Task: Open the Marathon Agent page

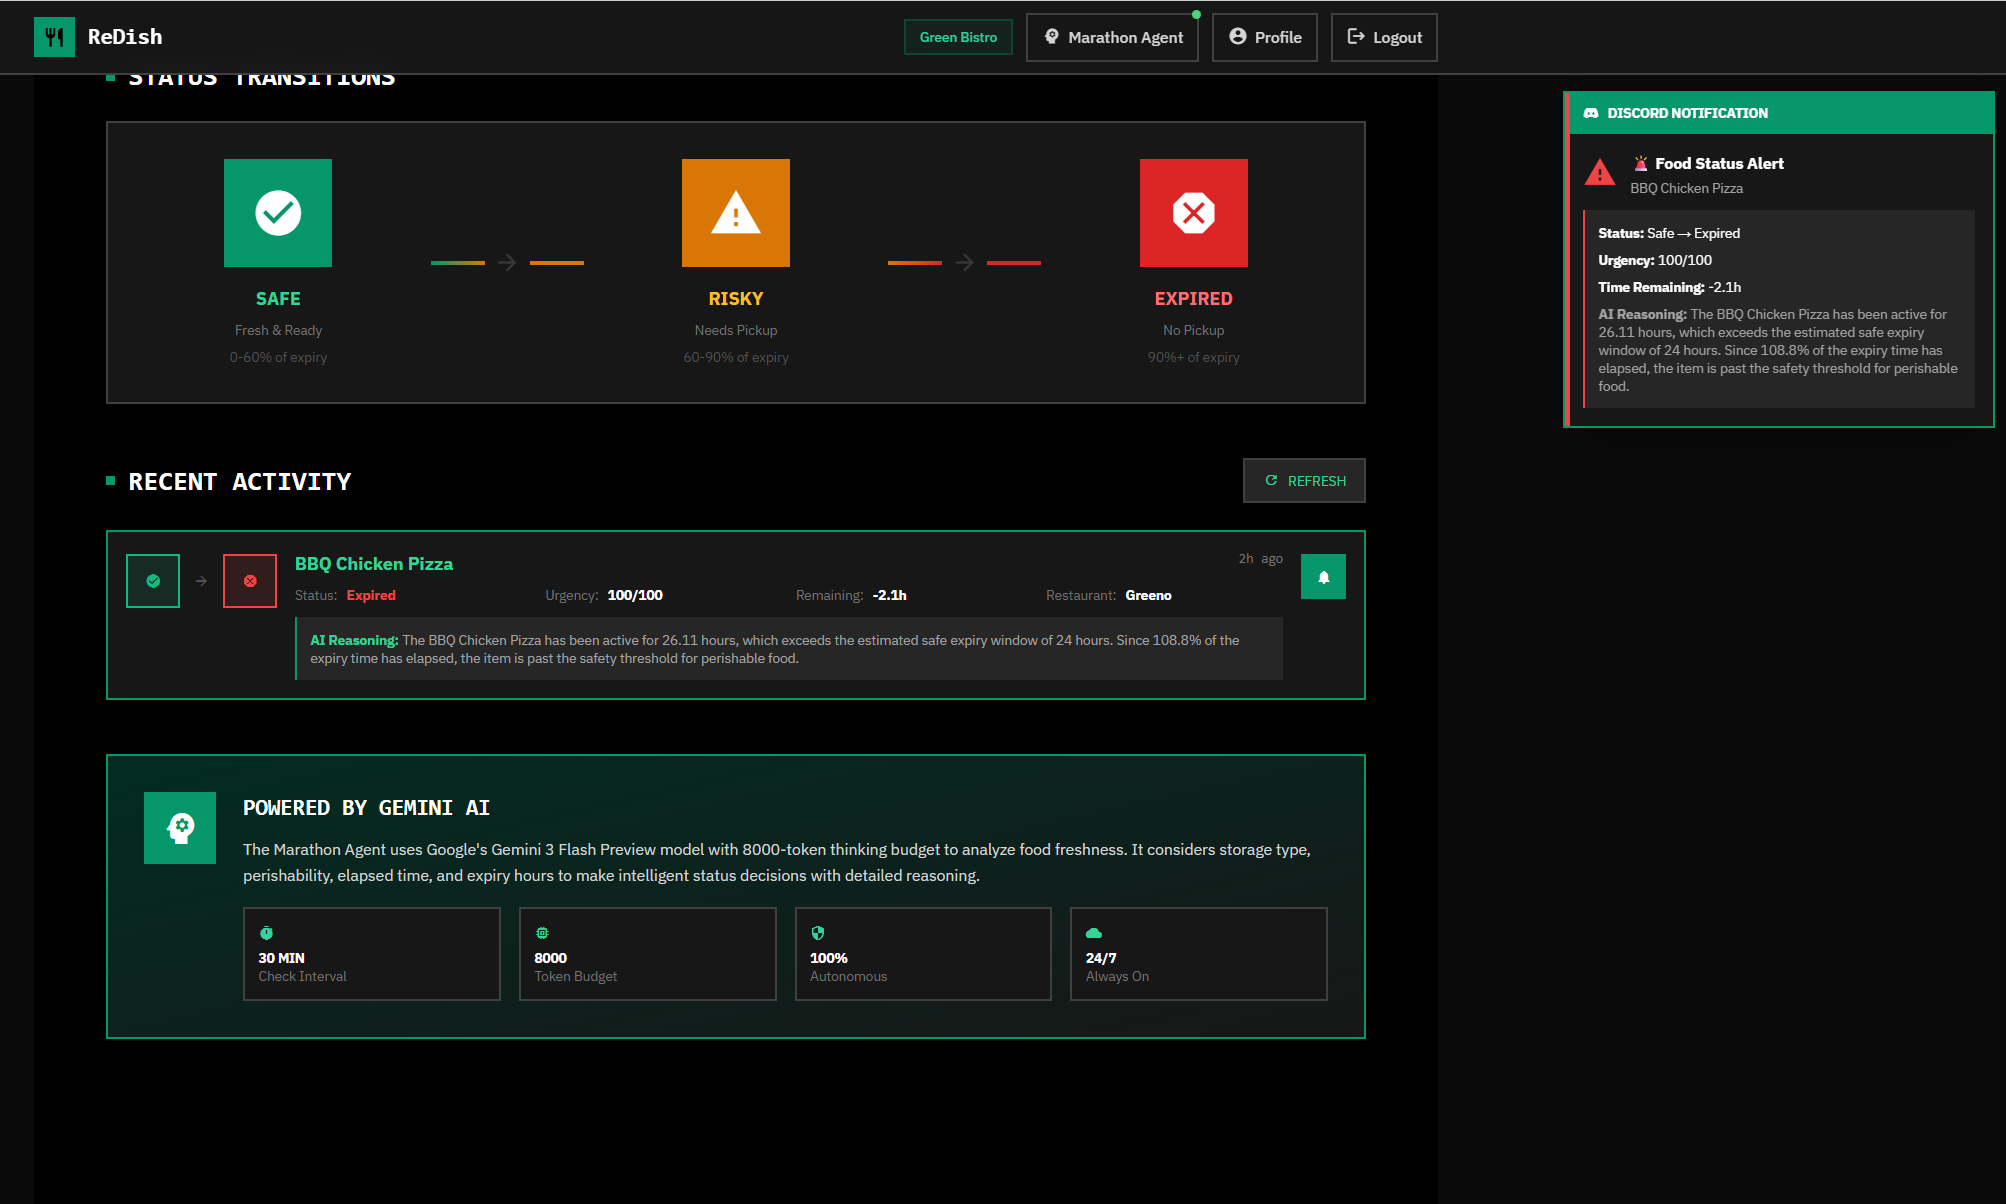Action: pos(1112,37)
